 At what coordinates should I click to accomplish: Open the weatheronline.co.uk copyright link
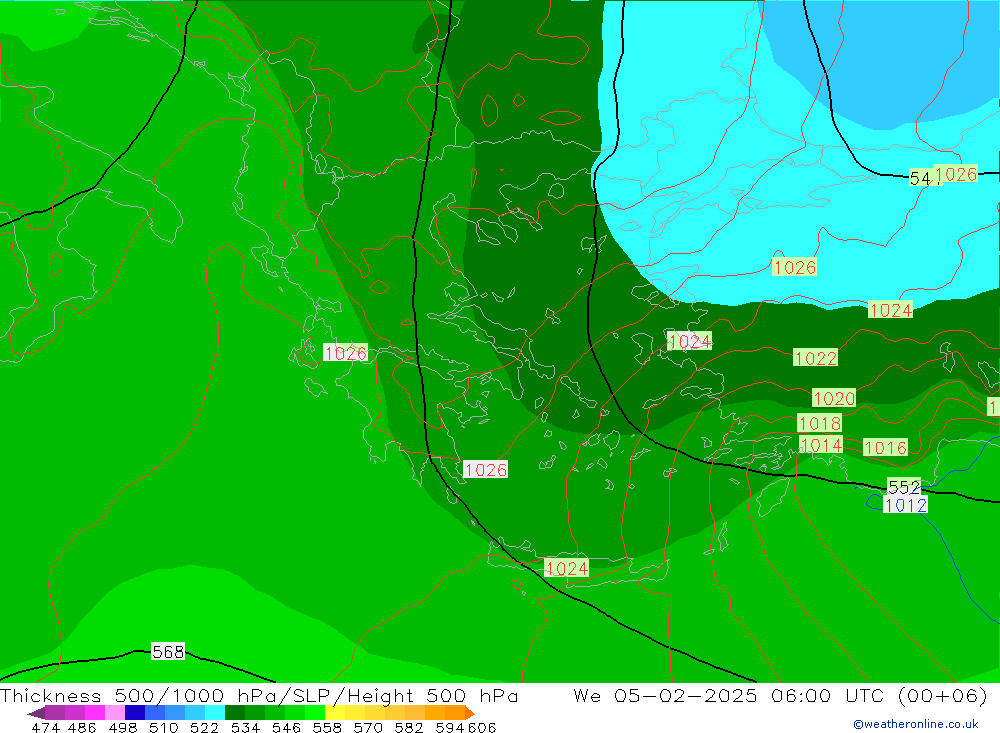click(x=915, y=724)
